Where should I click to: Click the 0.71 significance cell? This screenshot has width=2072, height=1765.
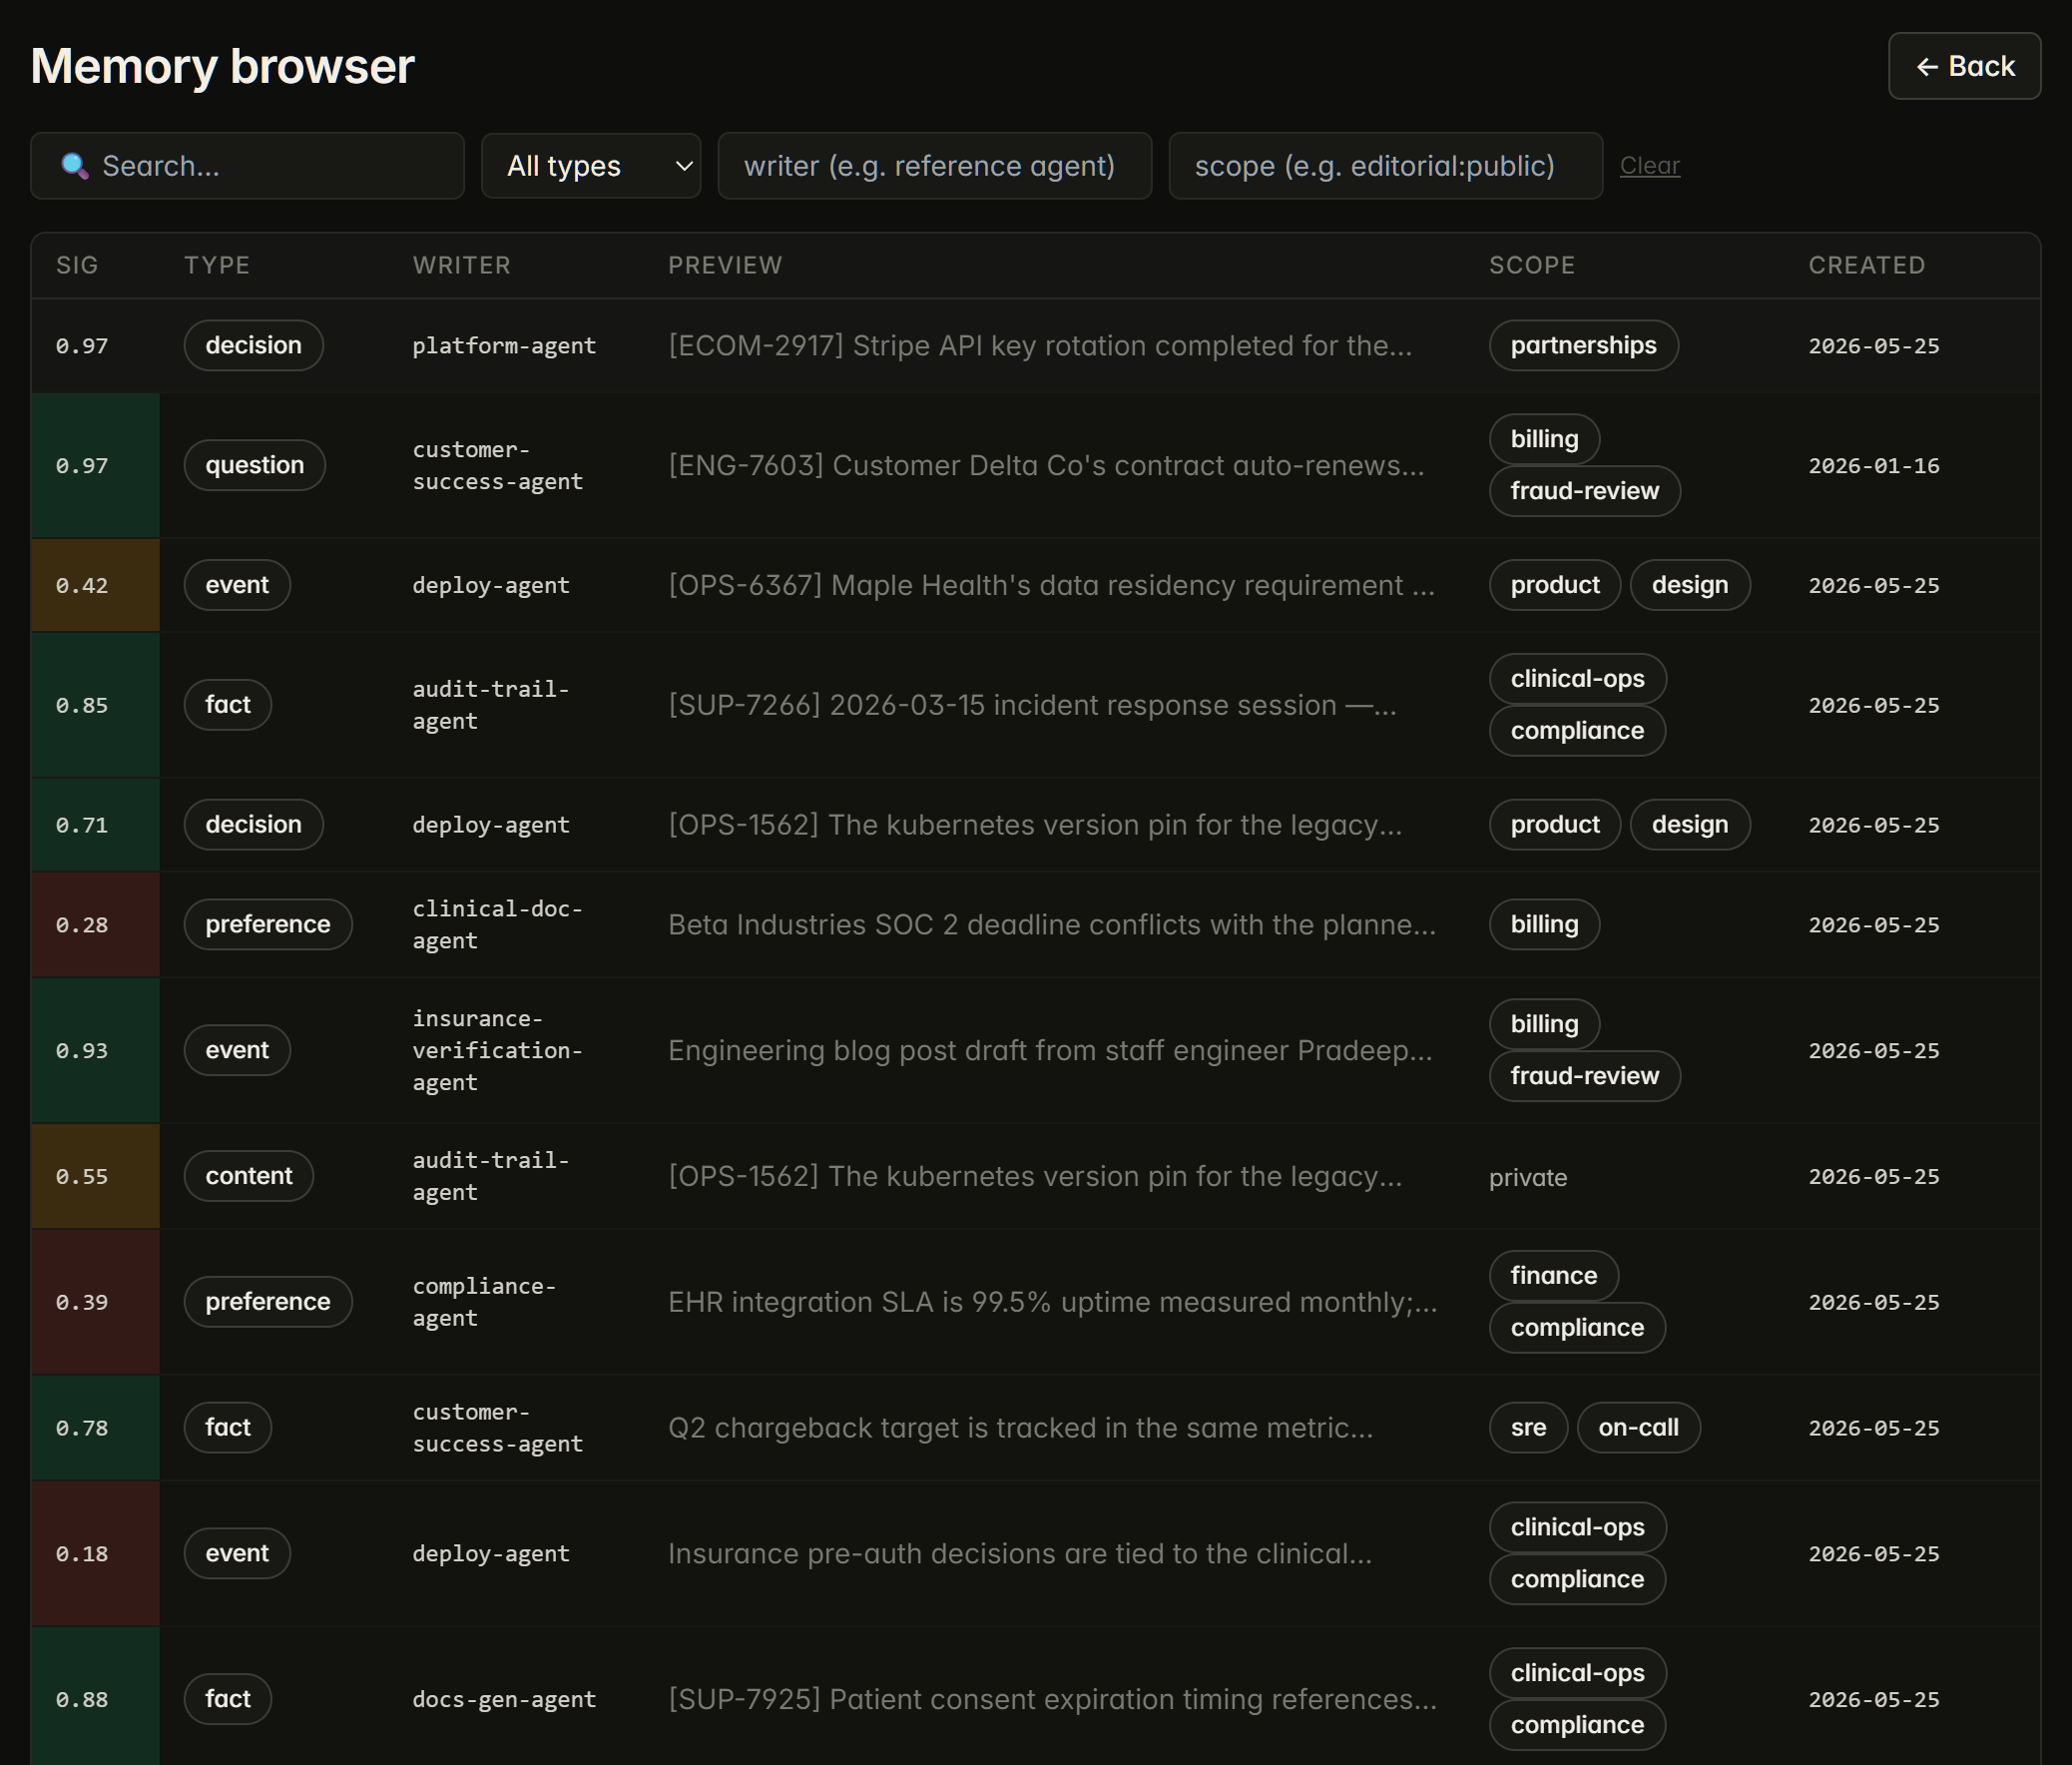coord(95,825)
